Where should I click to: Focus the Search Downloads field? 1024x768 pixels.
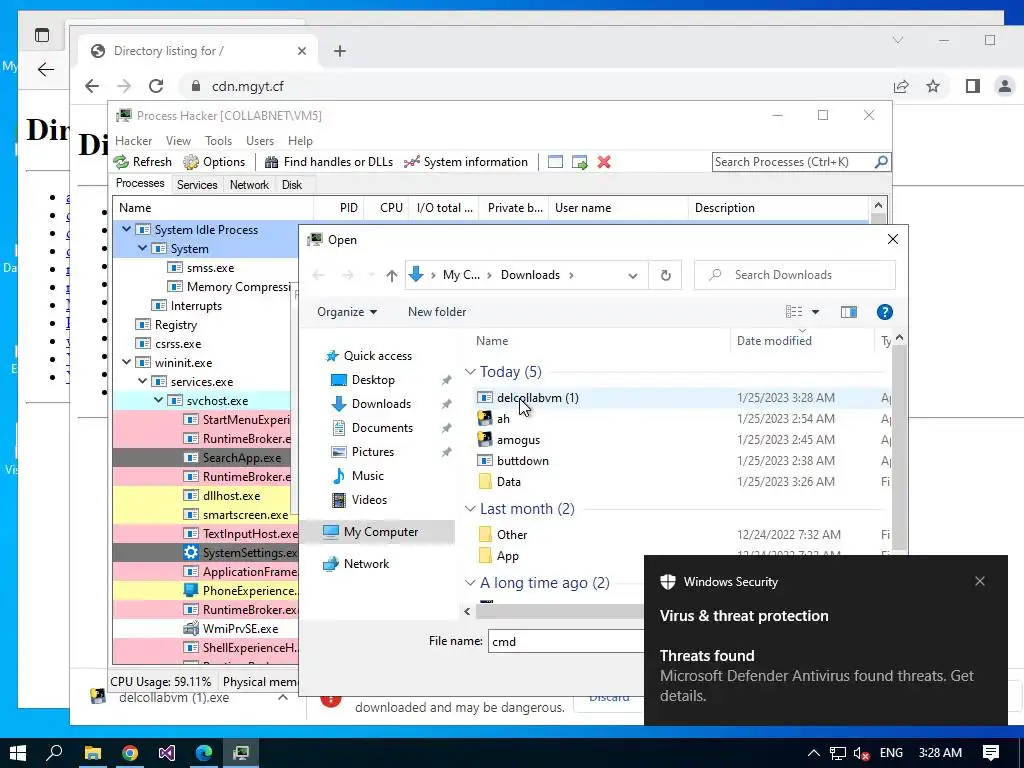(795, 275)
